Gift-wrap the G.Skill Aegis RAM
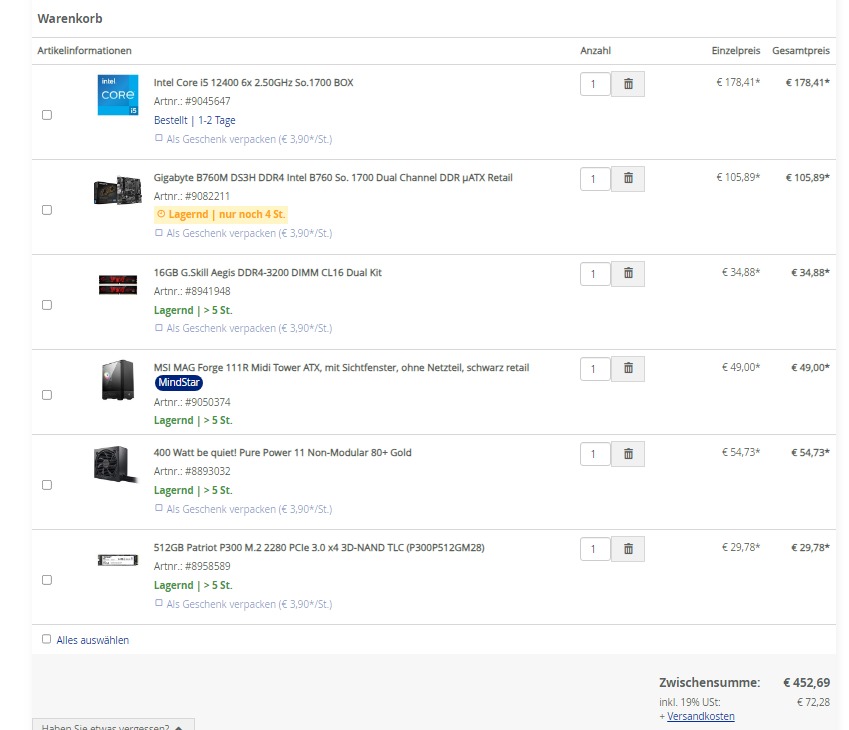The height and width of the screenshot is (730, 849). 159,328
